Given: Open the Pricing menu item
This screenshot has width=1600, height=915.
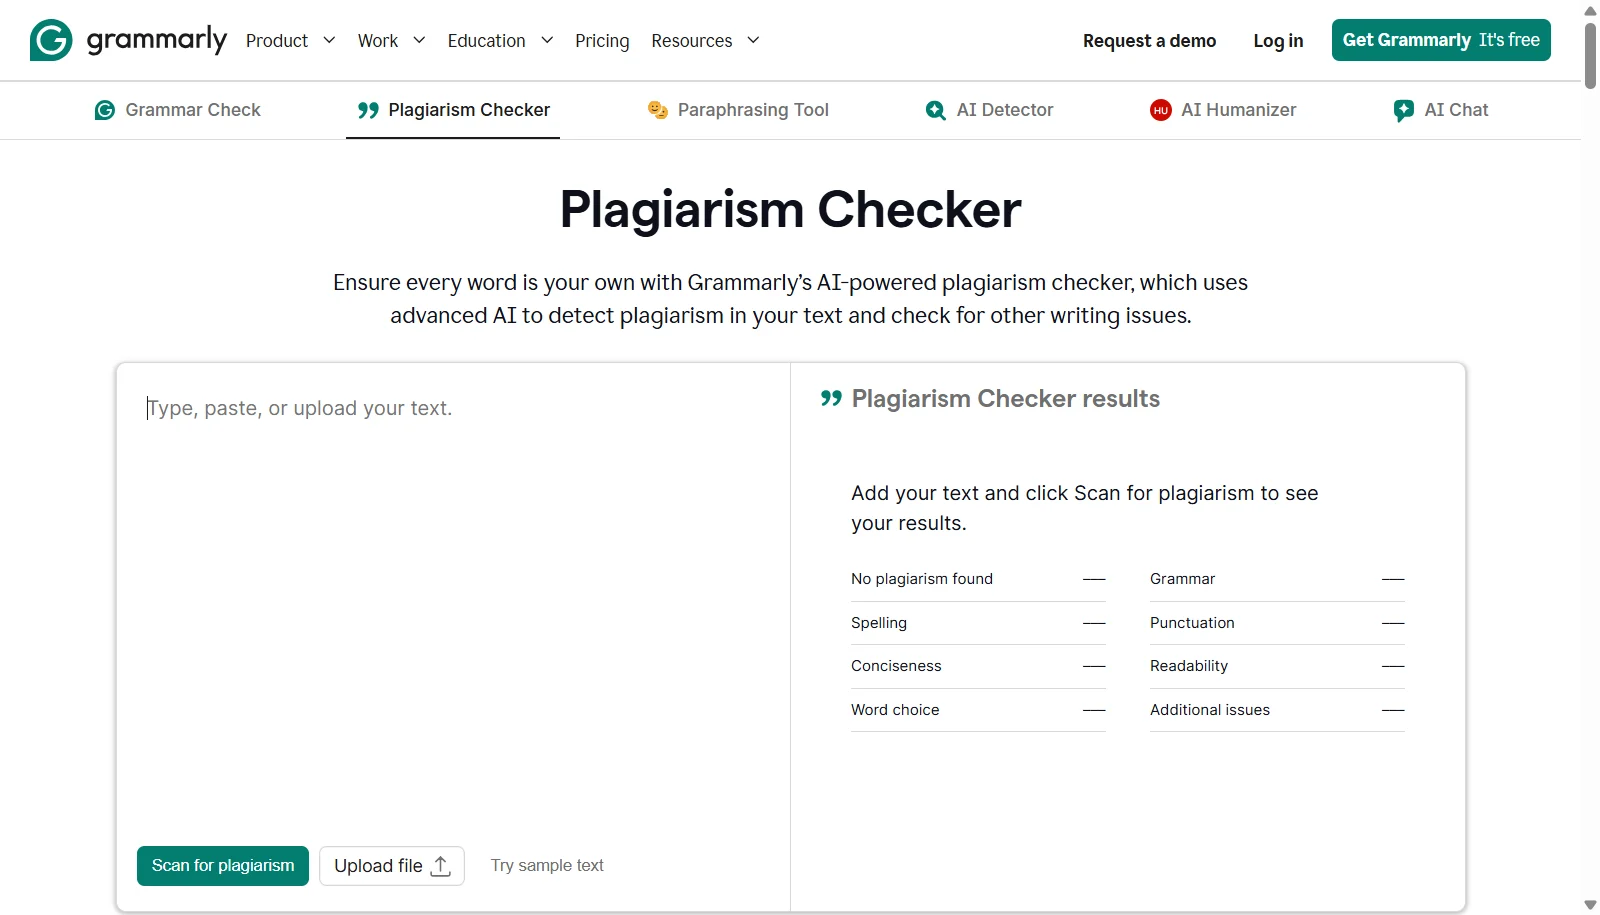Looking at the screenshot, I should pyautogui.click(x=602, y=41).
